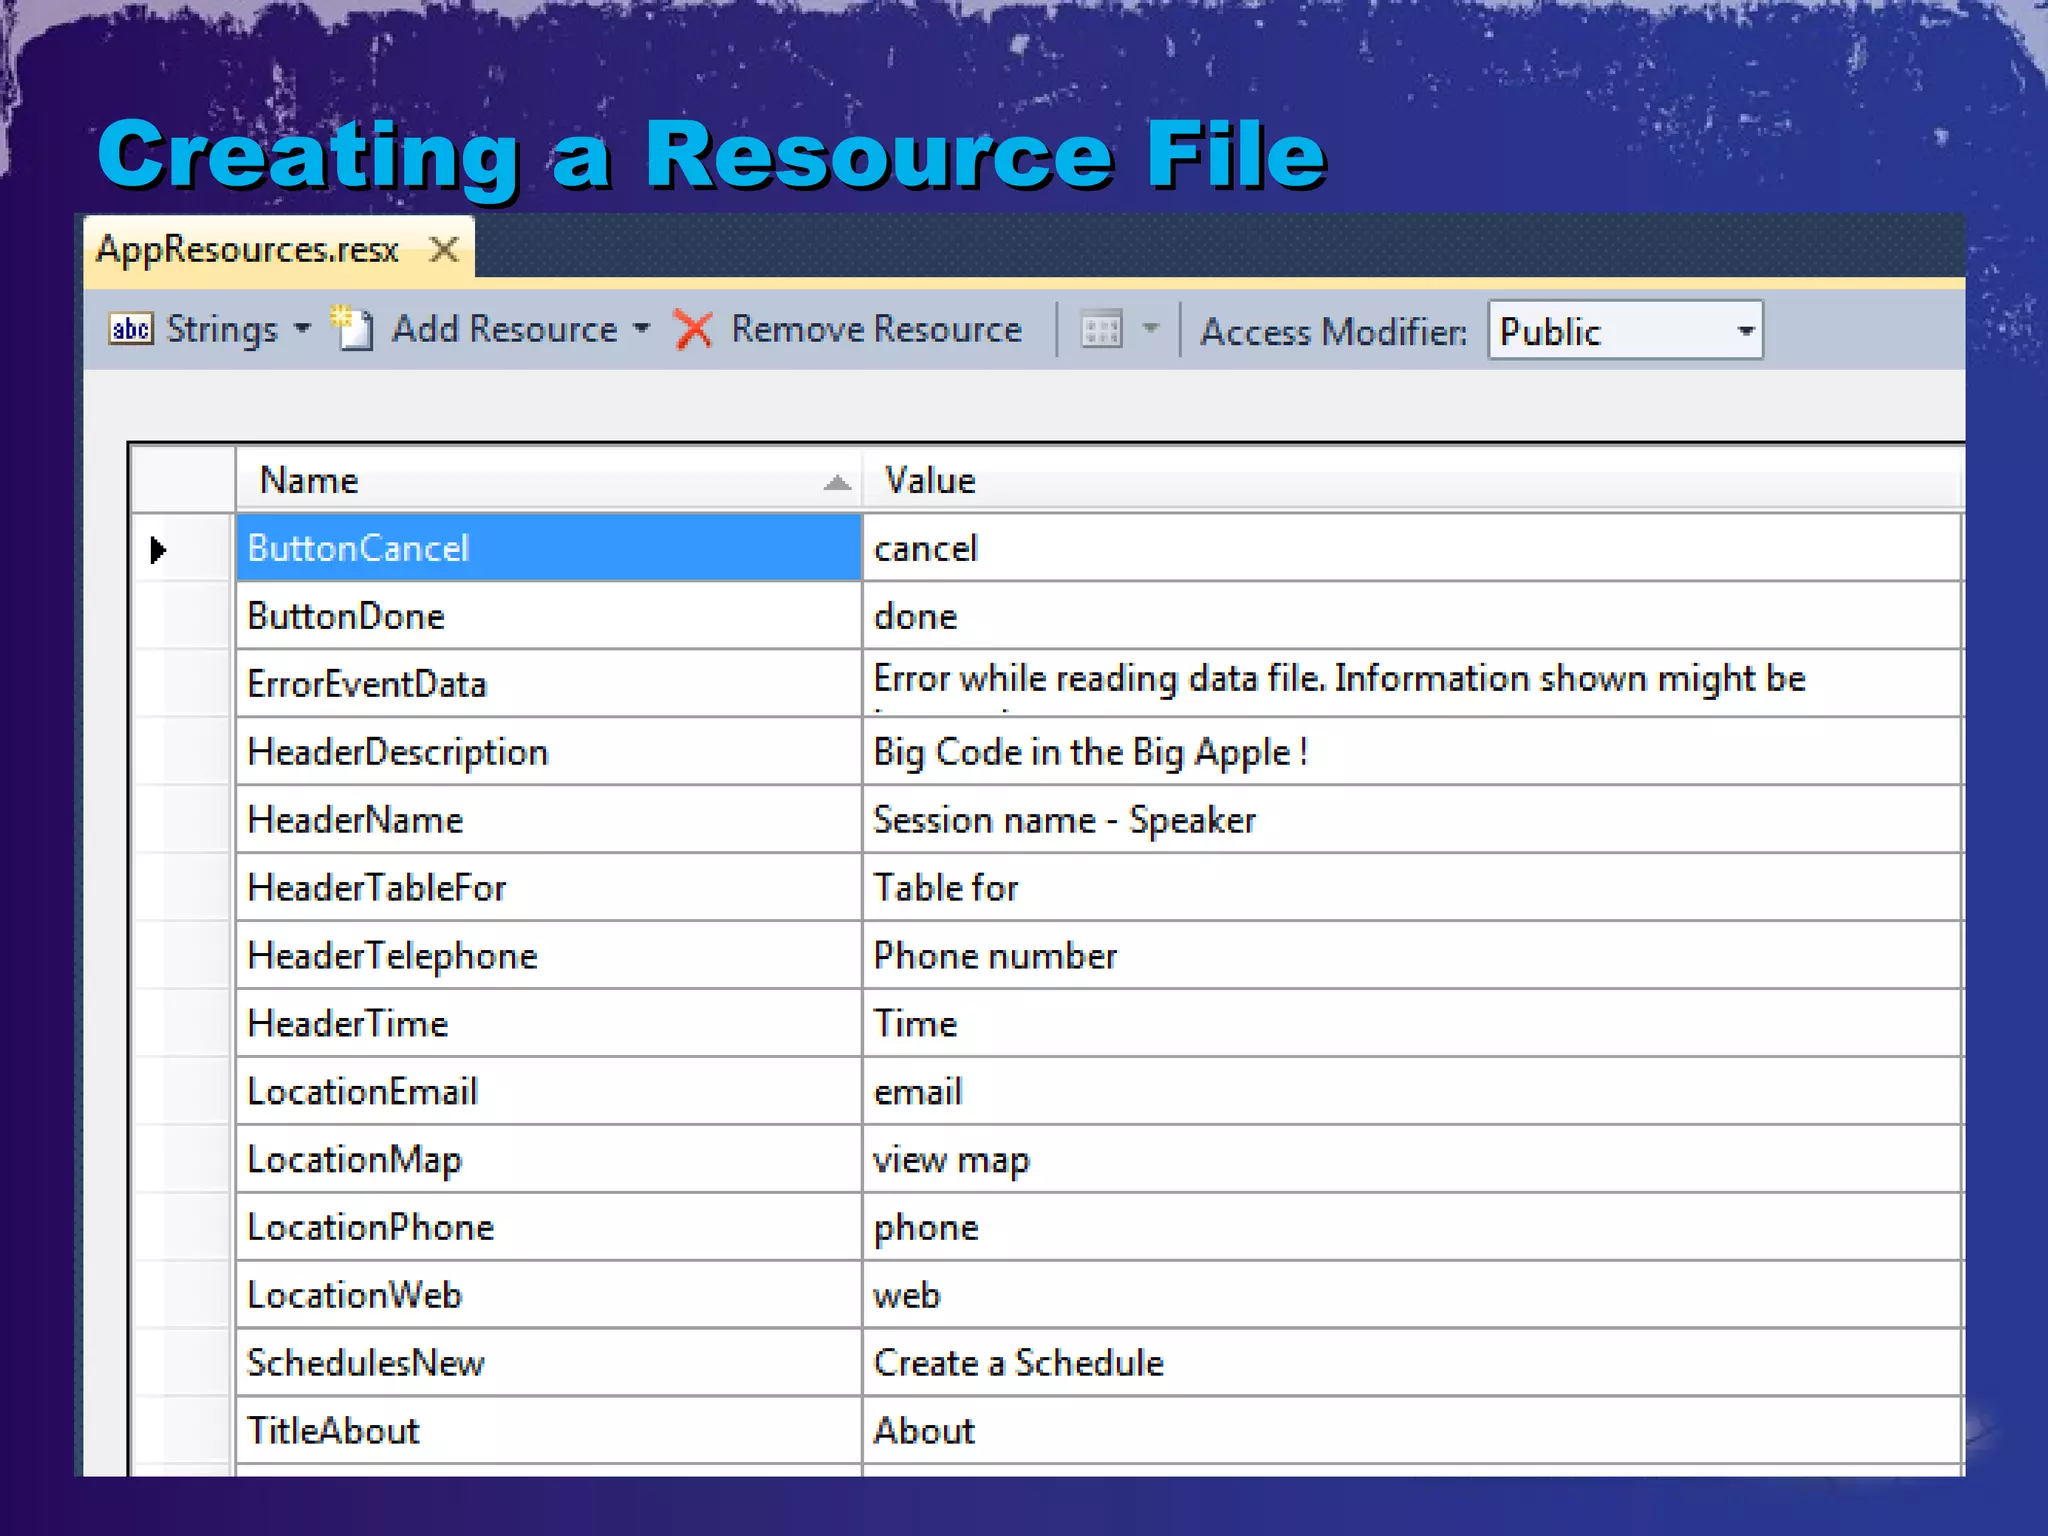Click the 'done' value cell

(x=1411, y=616)
